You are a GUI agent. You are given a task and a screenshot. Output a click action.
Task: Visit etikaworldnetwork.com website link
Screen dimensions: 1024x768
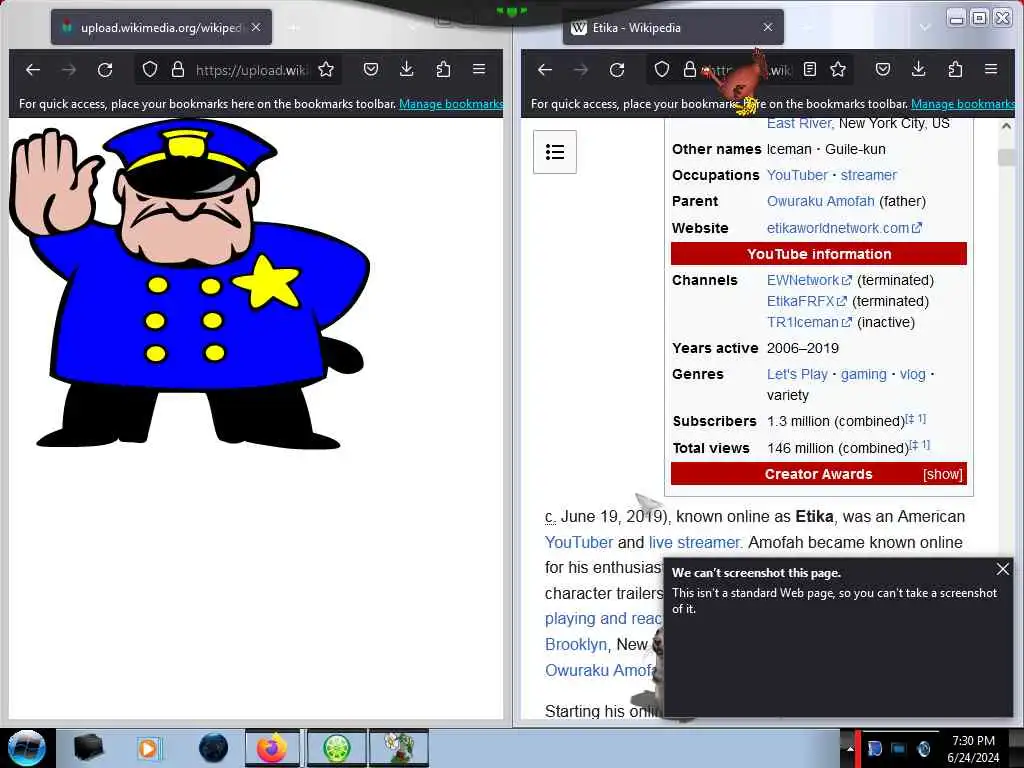tap(844, 228)
